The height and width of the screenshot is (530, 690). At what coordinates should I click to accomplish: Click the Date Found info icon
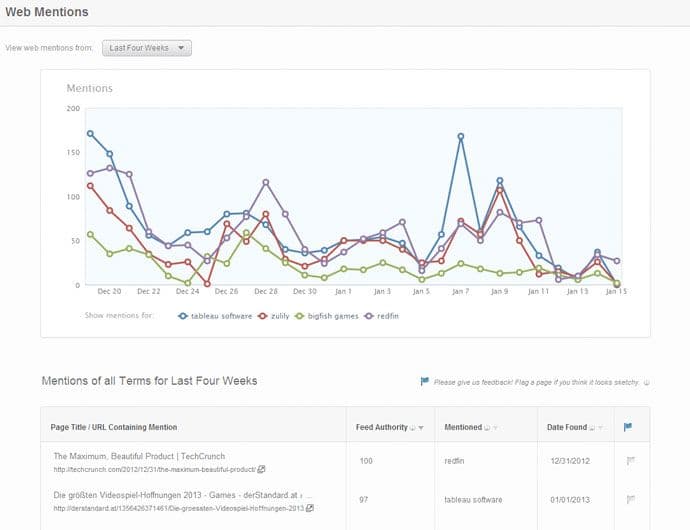coord(593,428)
